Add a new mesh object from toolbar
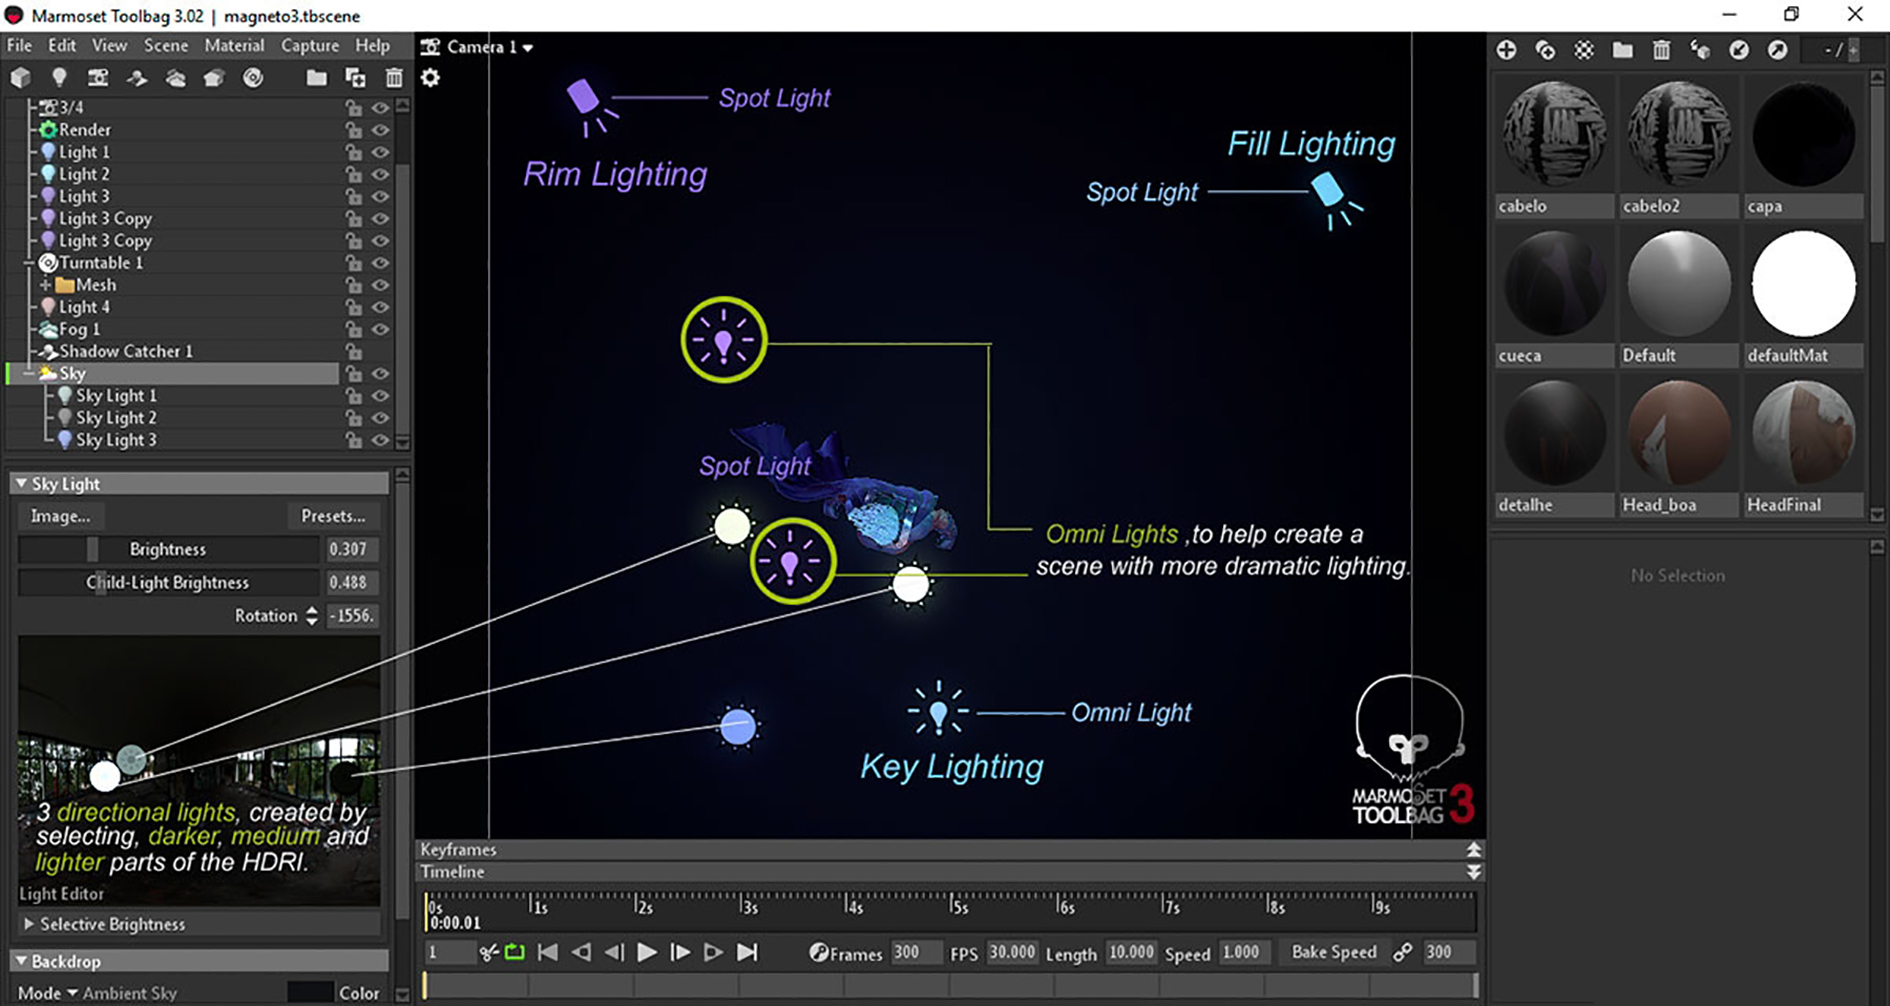1890x1006 pixels. 20,78
